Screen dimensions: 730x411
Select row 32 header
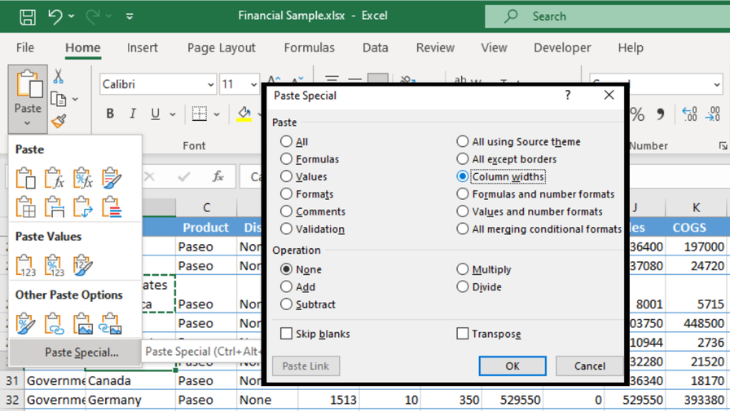pos(12,400)
